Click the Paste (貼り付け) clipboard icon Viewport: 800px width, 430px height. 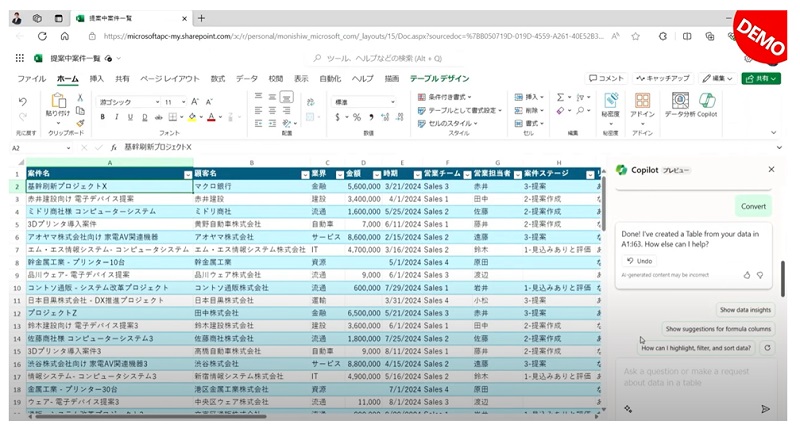[59, 101]
